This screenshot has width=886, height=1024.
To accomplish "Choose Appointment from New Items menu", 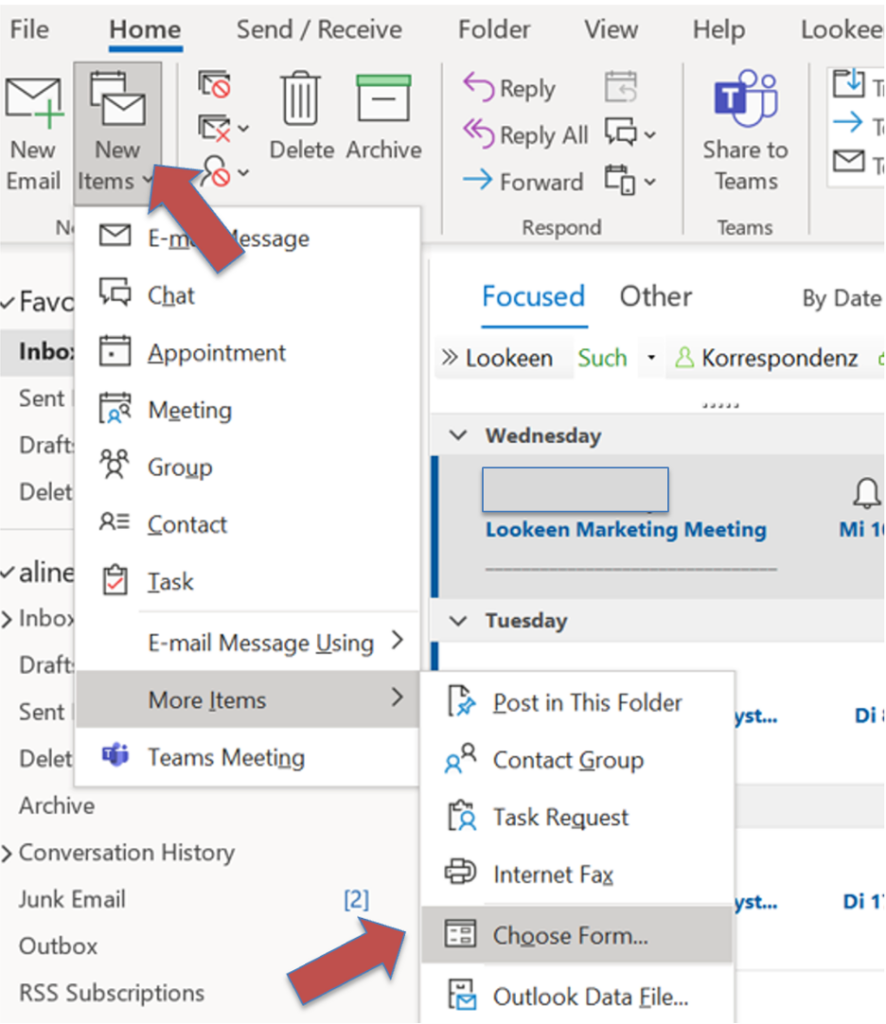I will pyautogui.click(x=216, y=353).
